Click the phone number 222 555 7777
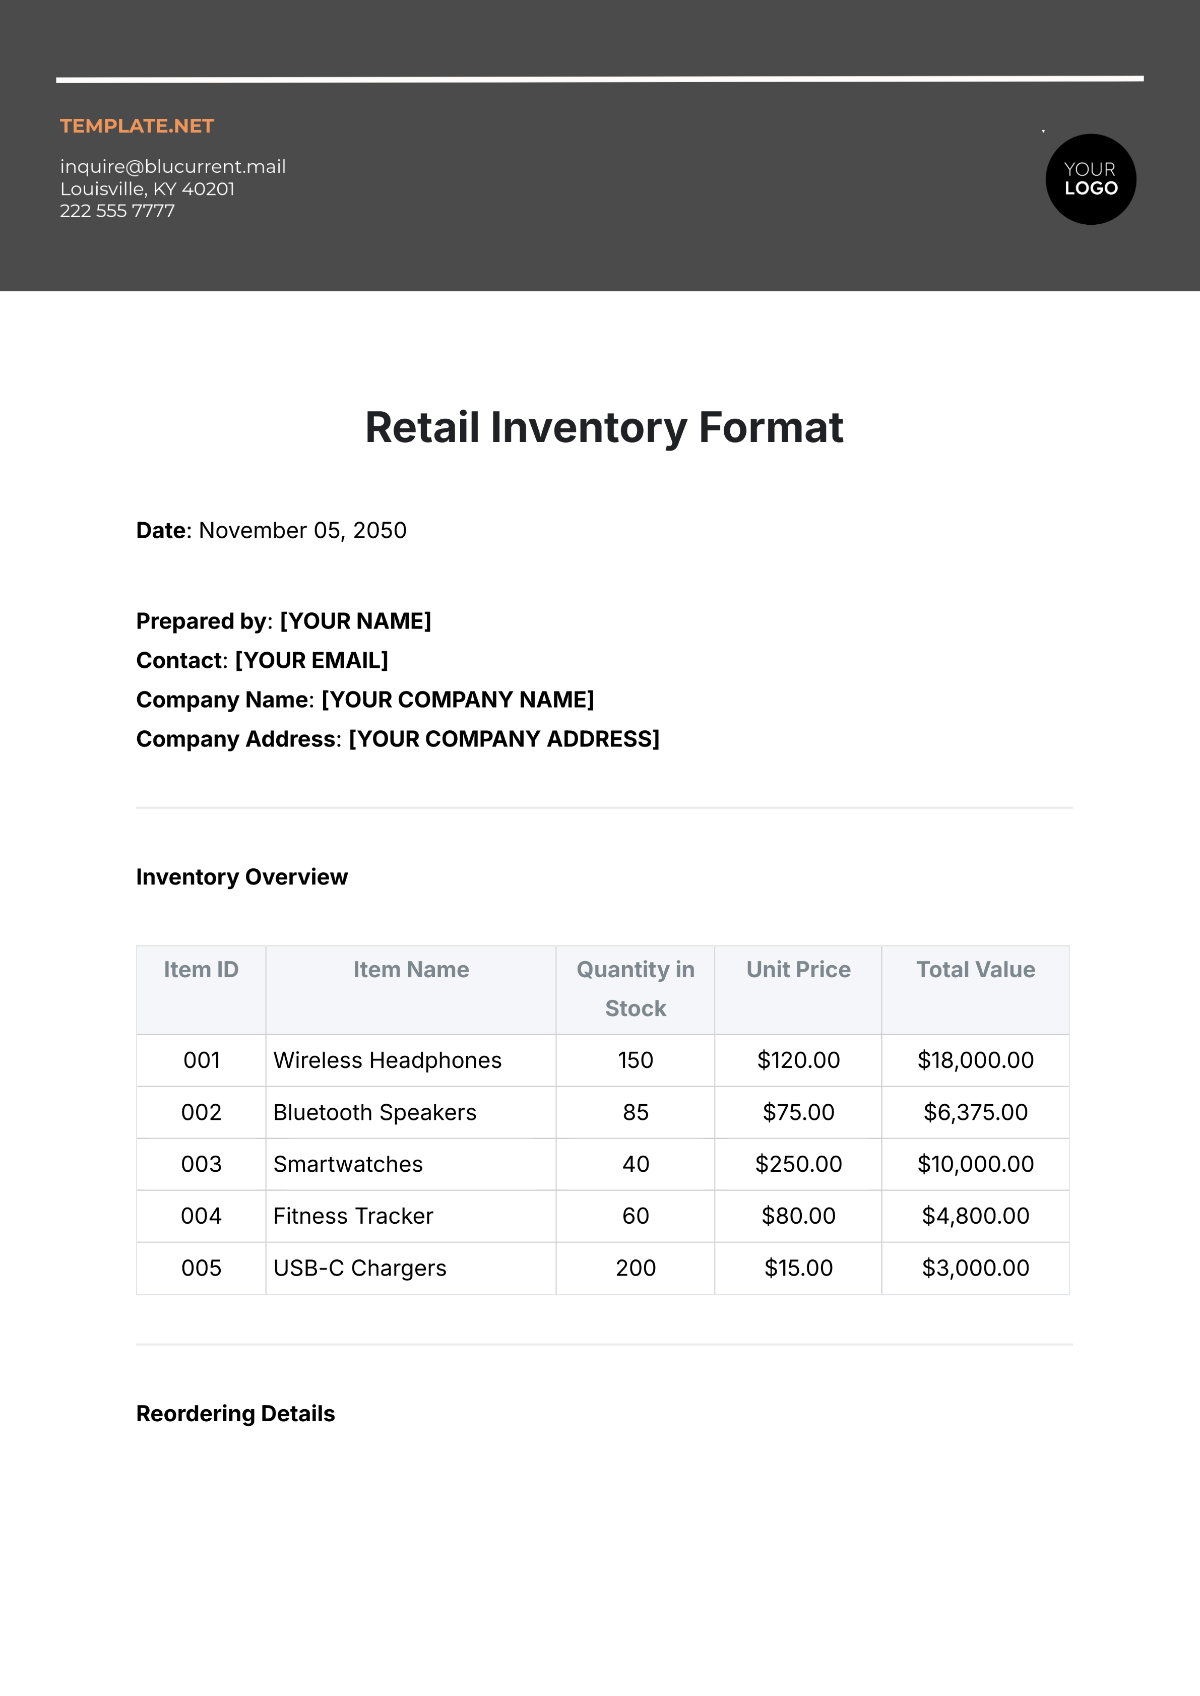This screenshot has height=1696, width=1200. [117, 211]
